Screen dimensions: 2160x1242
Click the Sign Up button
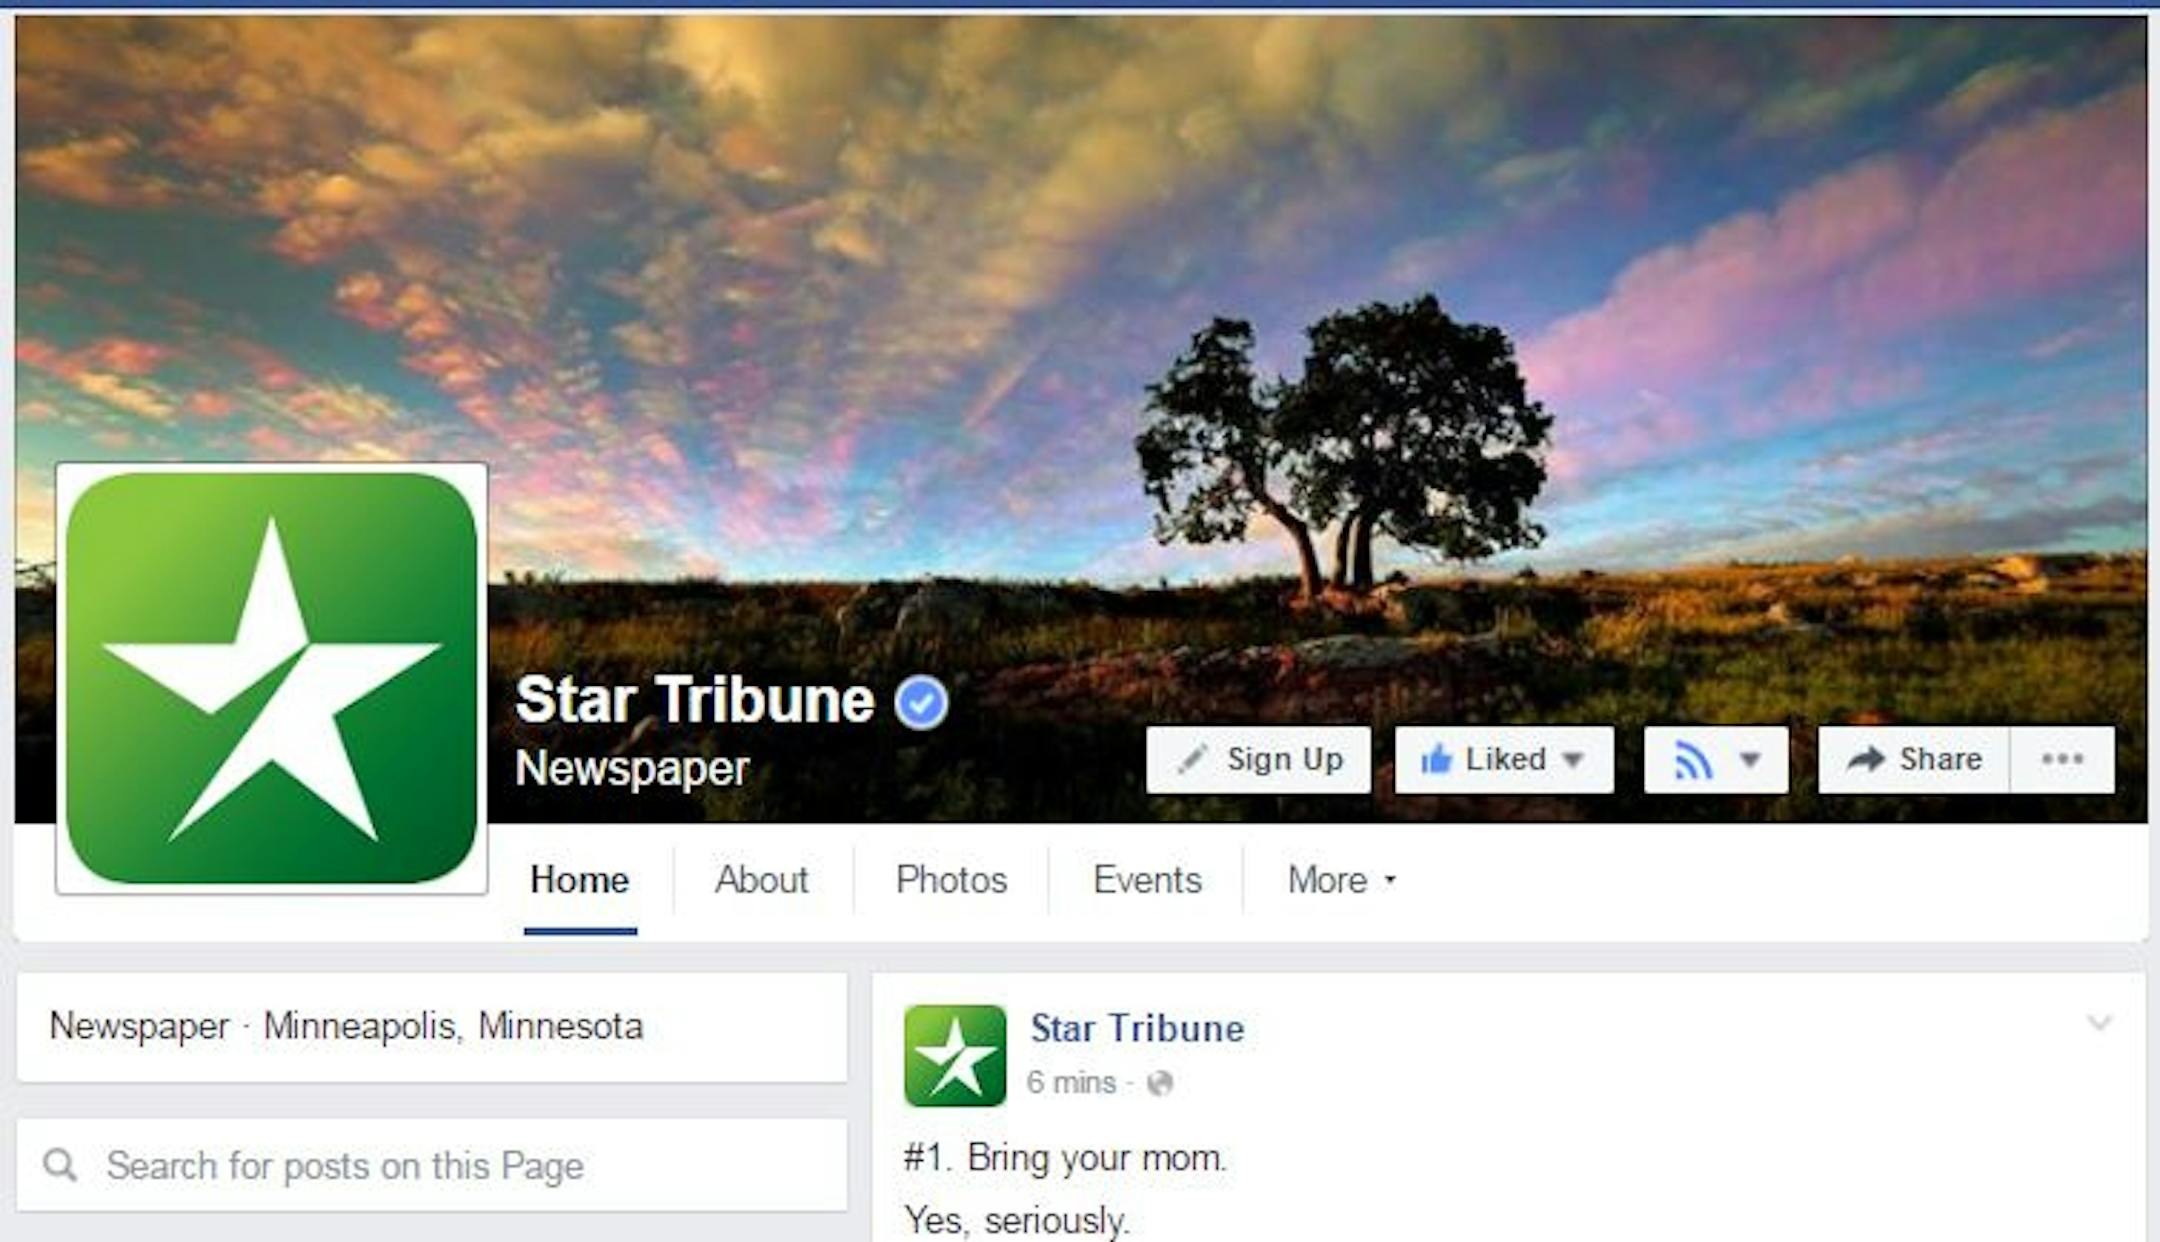(1258, 760)
